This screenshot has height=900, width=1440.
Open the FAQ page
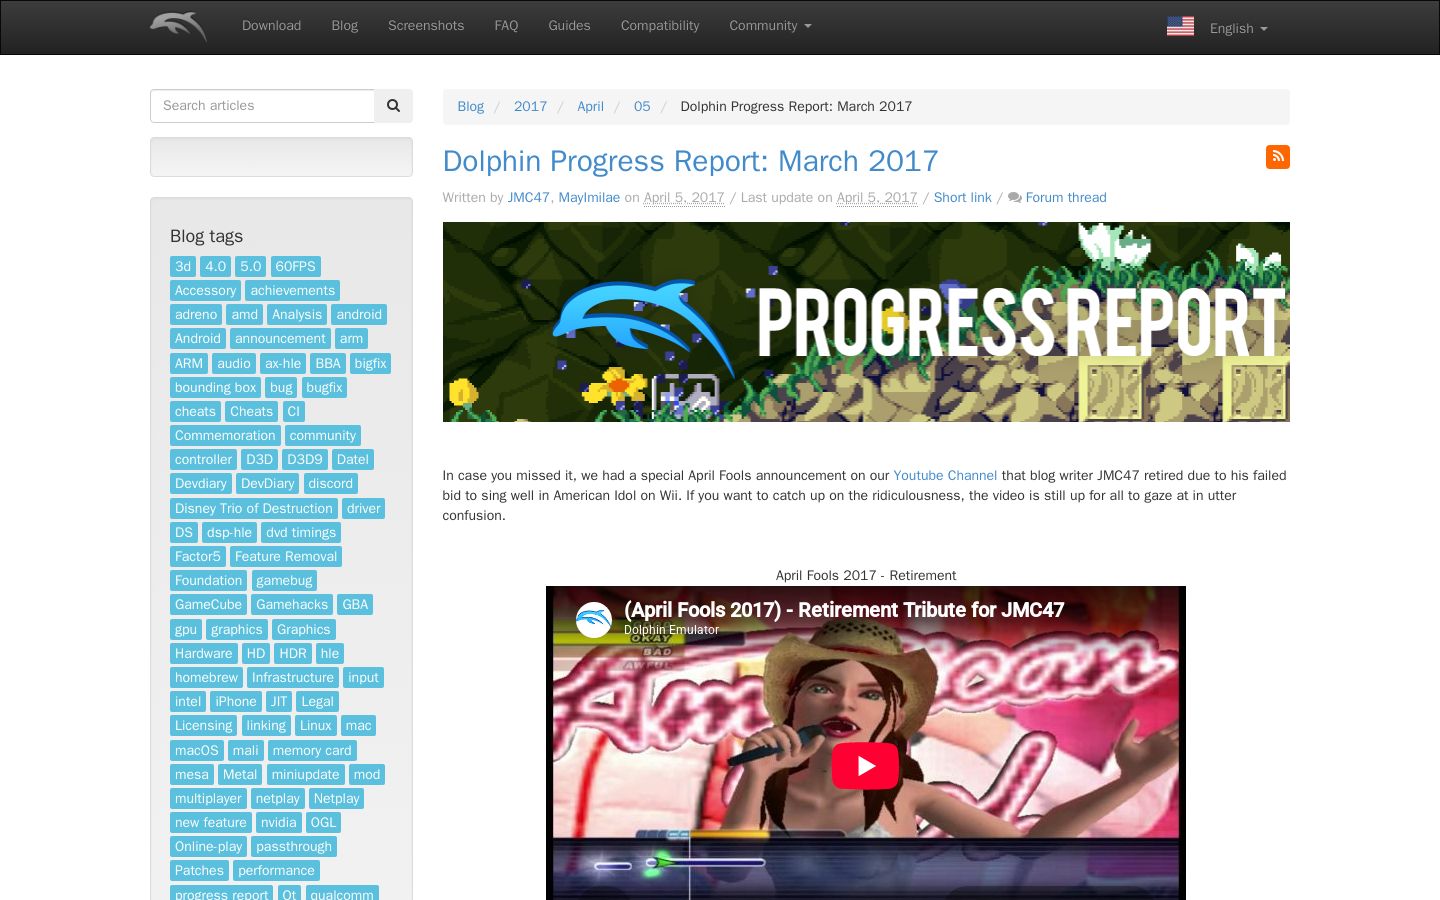click(506, 26)
